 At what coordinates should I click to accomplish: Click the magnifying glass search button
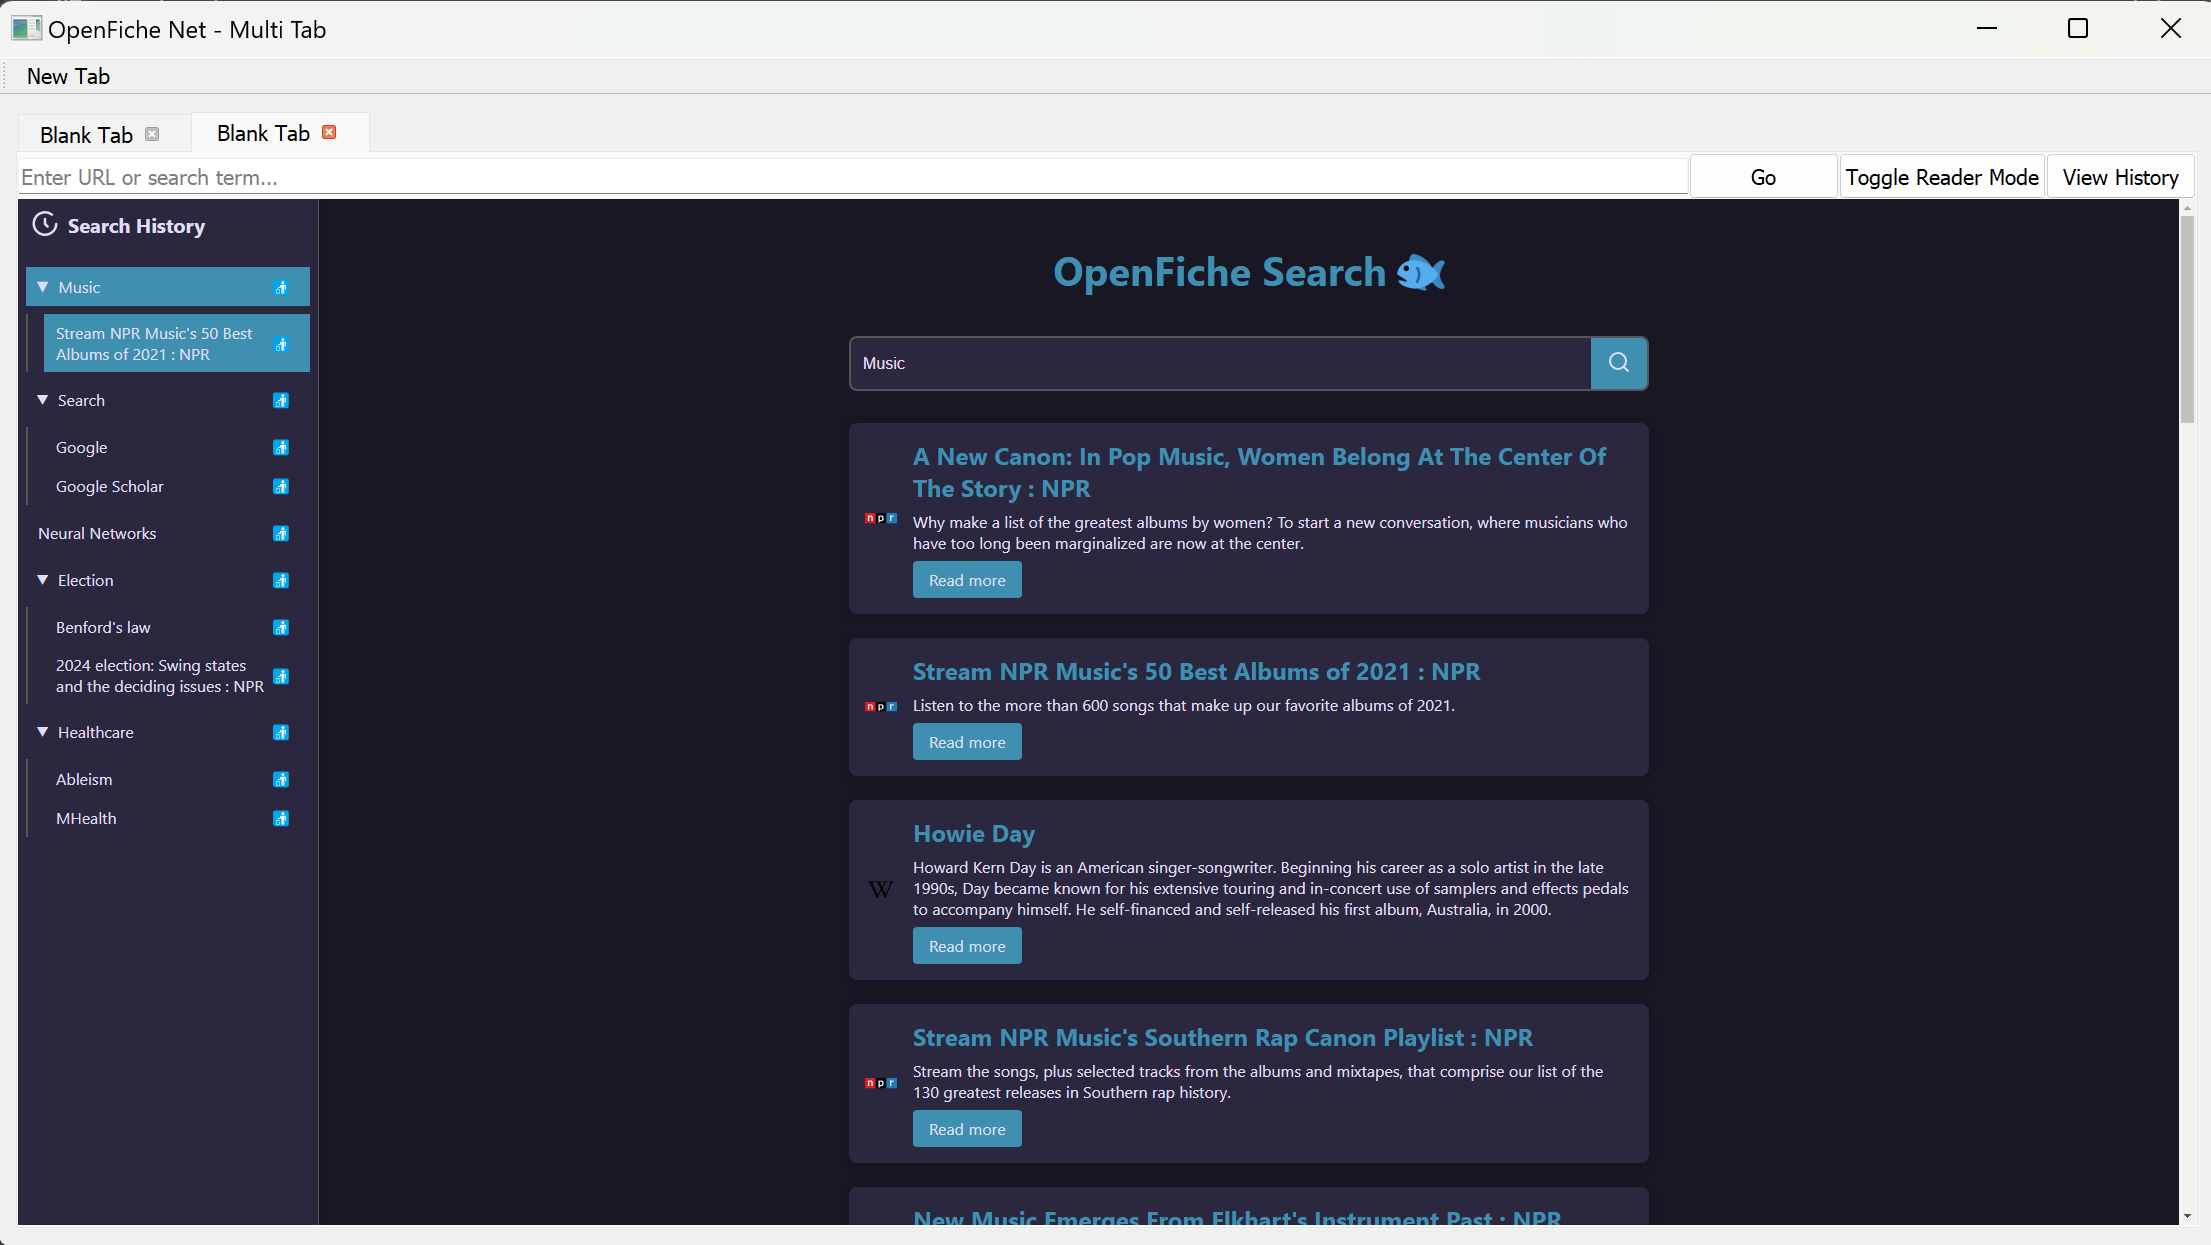click(x=1618, y=363)
